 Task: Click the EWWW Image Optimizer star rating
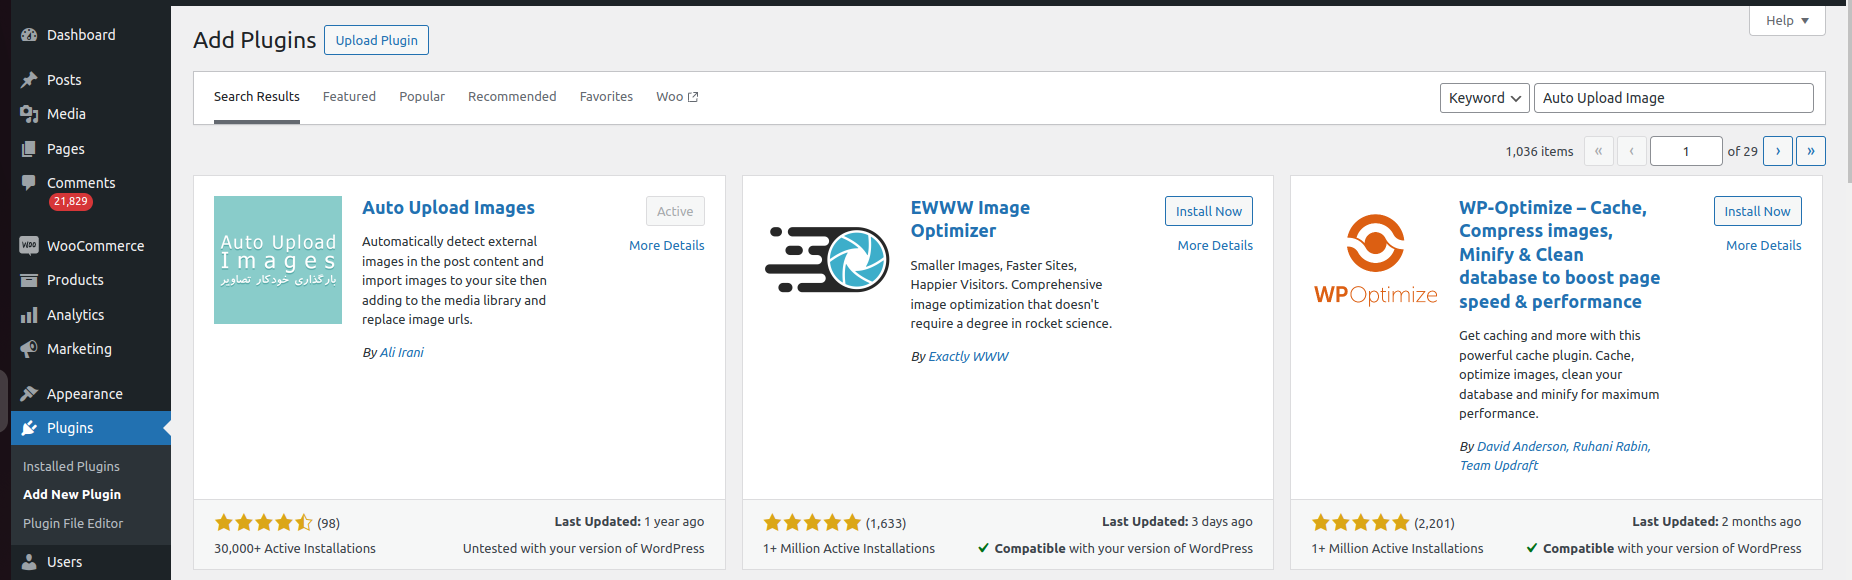coord(812,523)
